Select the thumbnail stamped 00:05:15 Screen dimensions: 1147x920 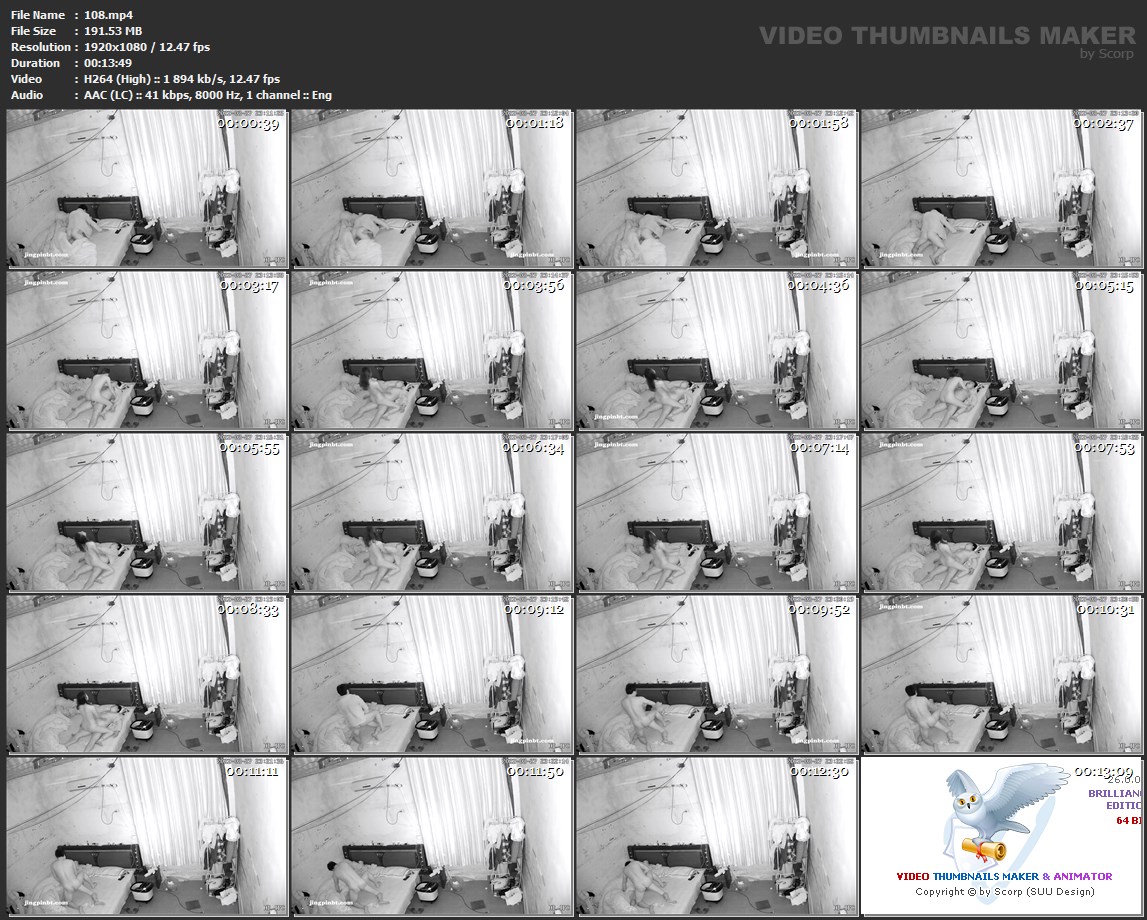pos(1001,351)
